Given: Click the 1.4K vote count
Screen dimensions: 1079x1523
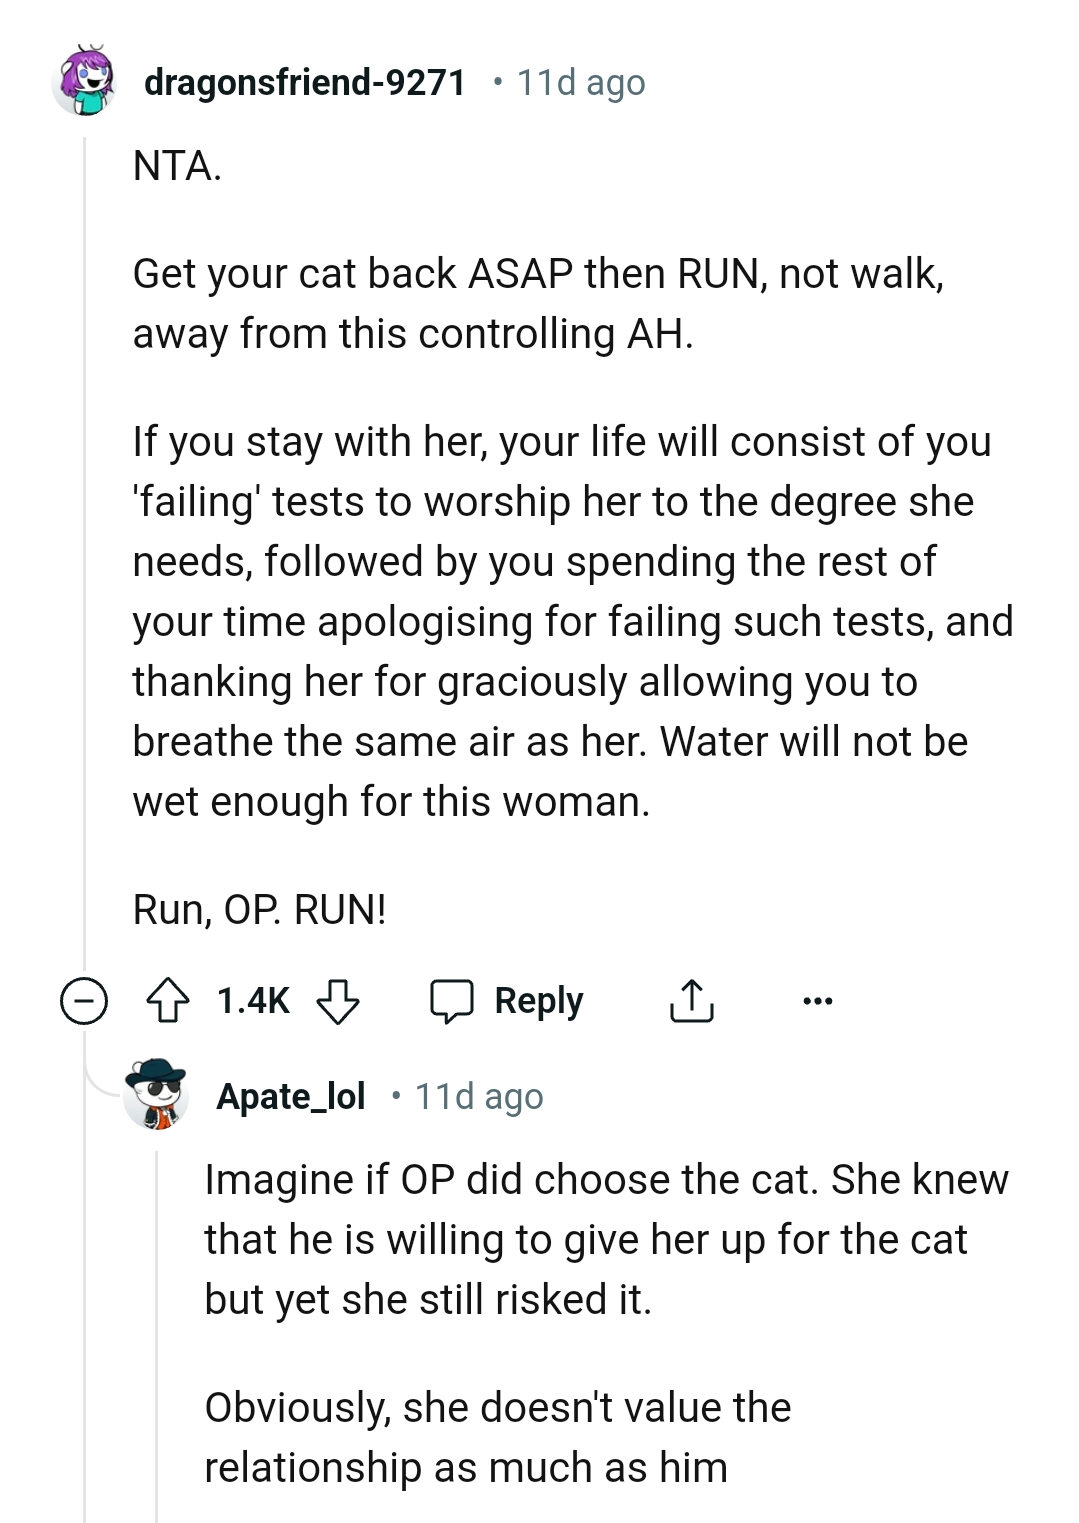Looking at the screenshot, I should [x=252, y=999].
